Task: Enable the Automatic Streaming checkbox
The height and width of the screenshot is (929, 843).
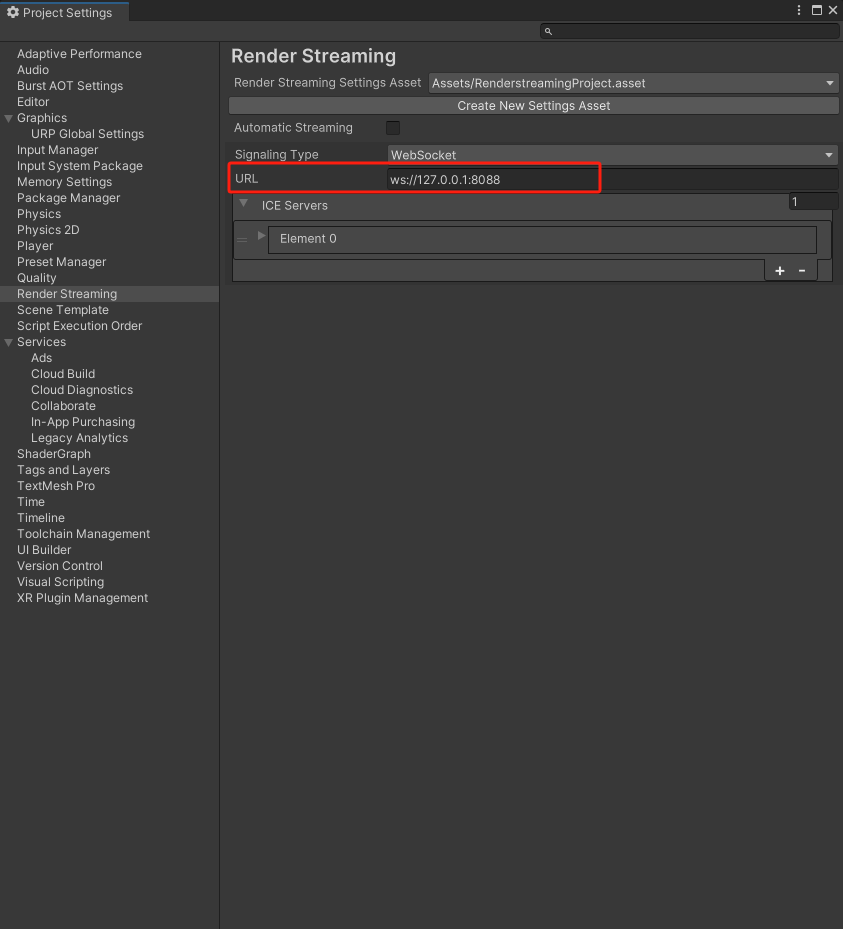Action: [x=393, y=128]
